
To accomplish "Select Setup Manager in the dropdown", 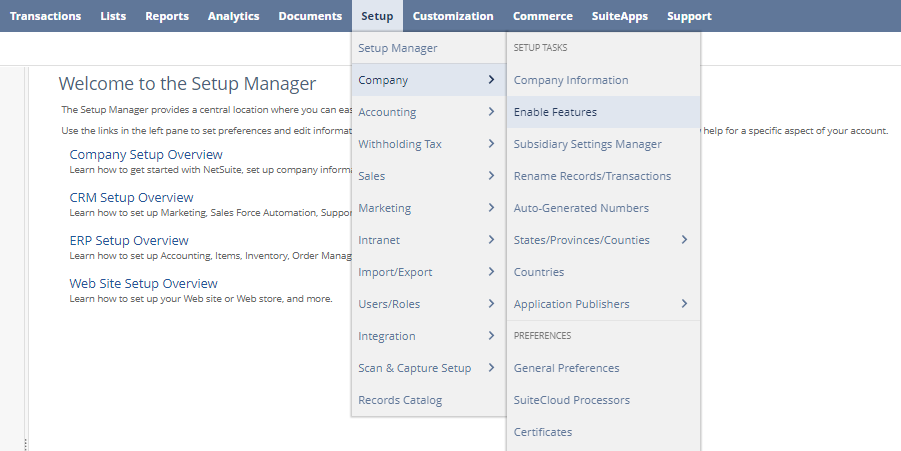I will (429, 48).
